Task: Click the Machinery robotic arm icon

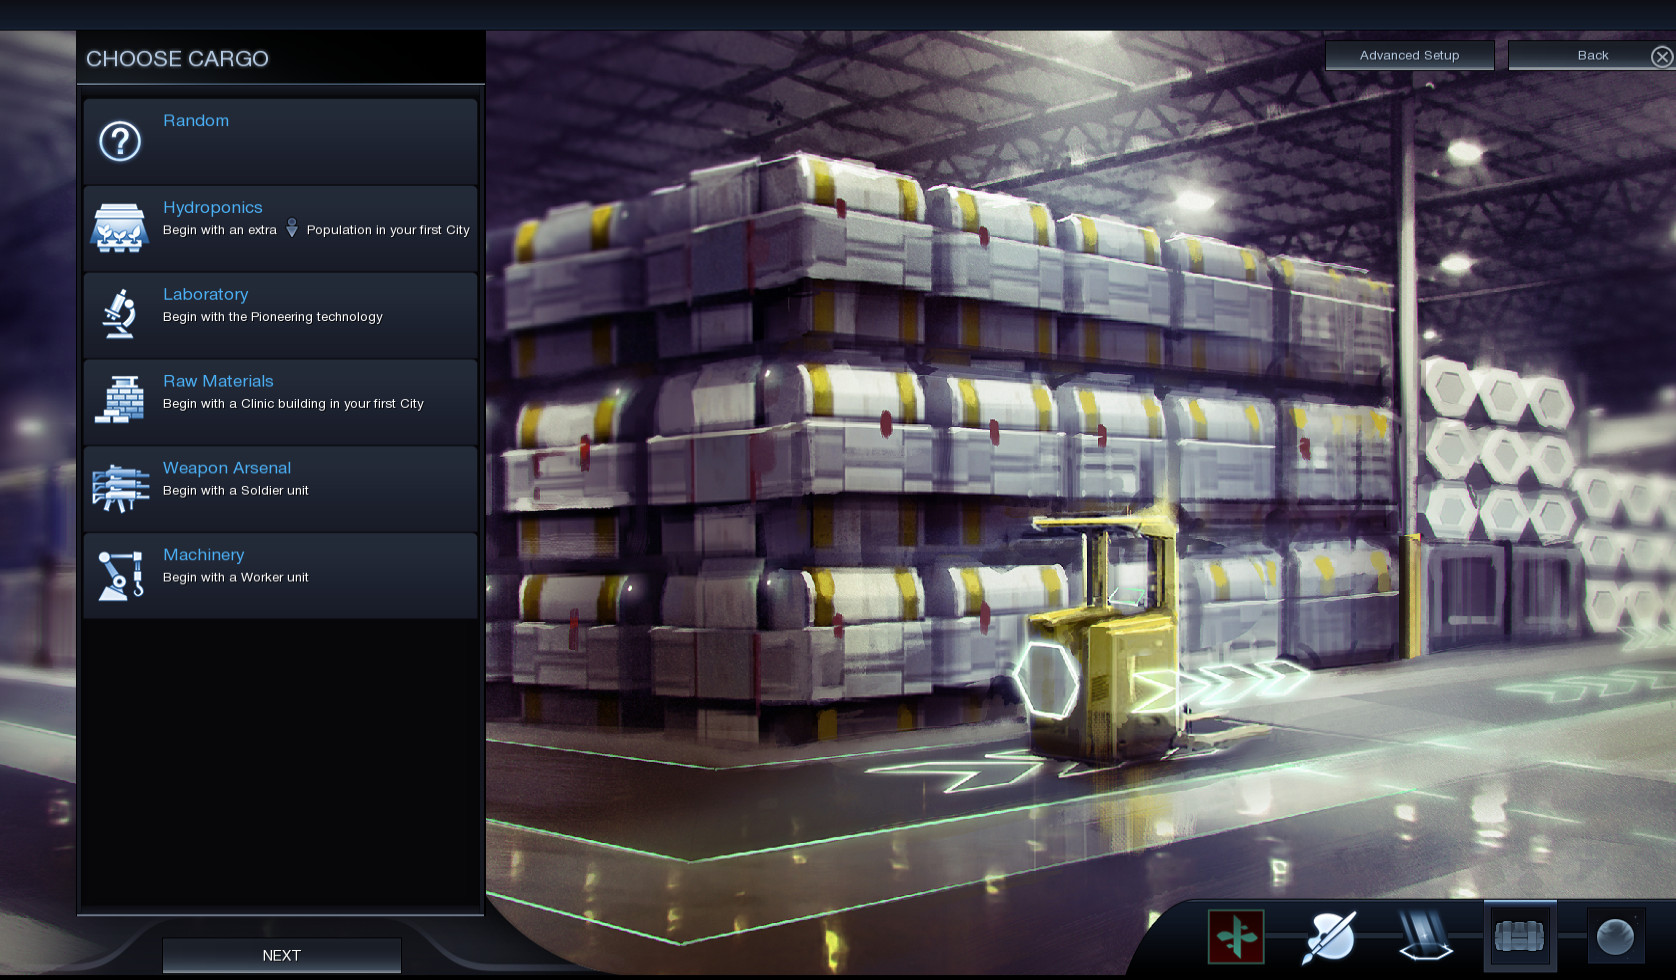Action: tap(120, 575)
